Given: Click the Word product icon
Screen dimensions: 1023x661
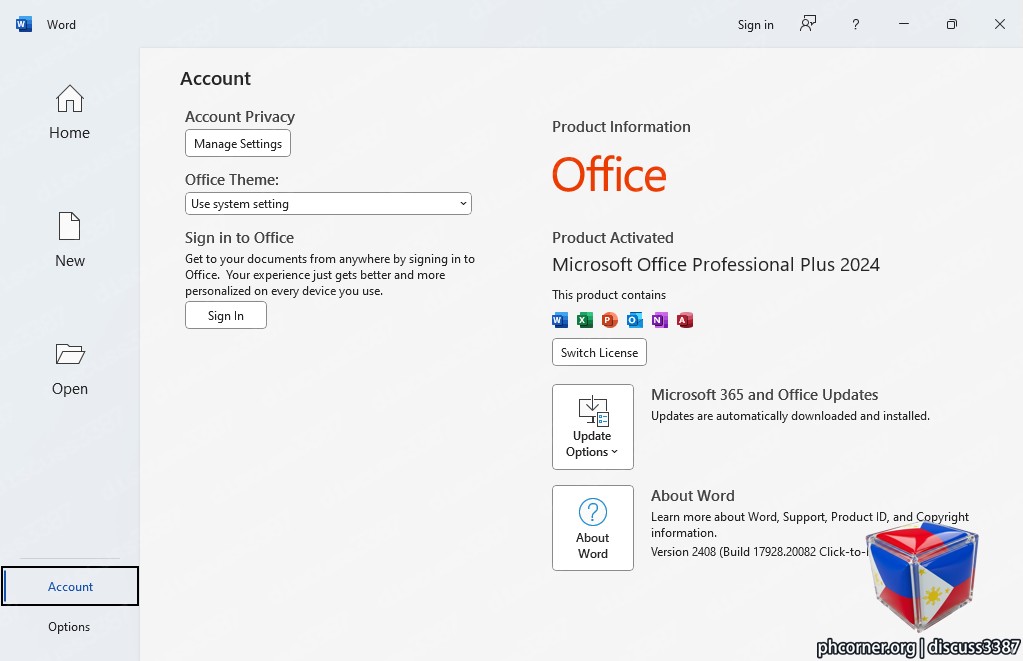Looking at the screenshot, I should point(560,320).
